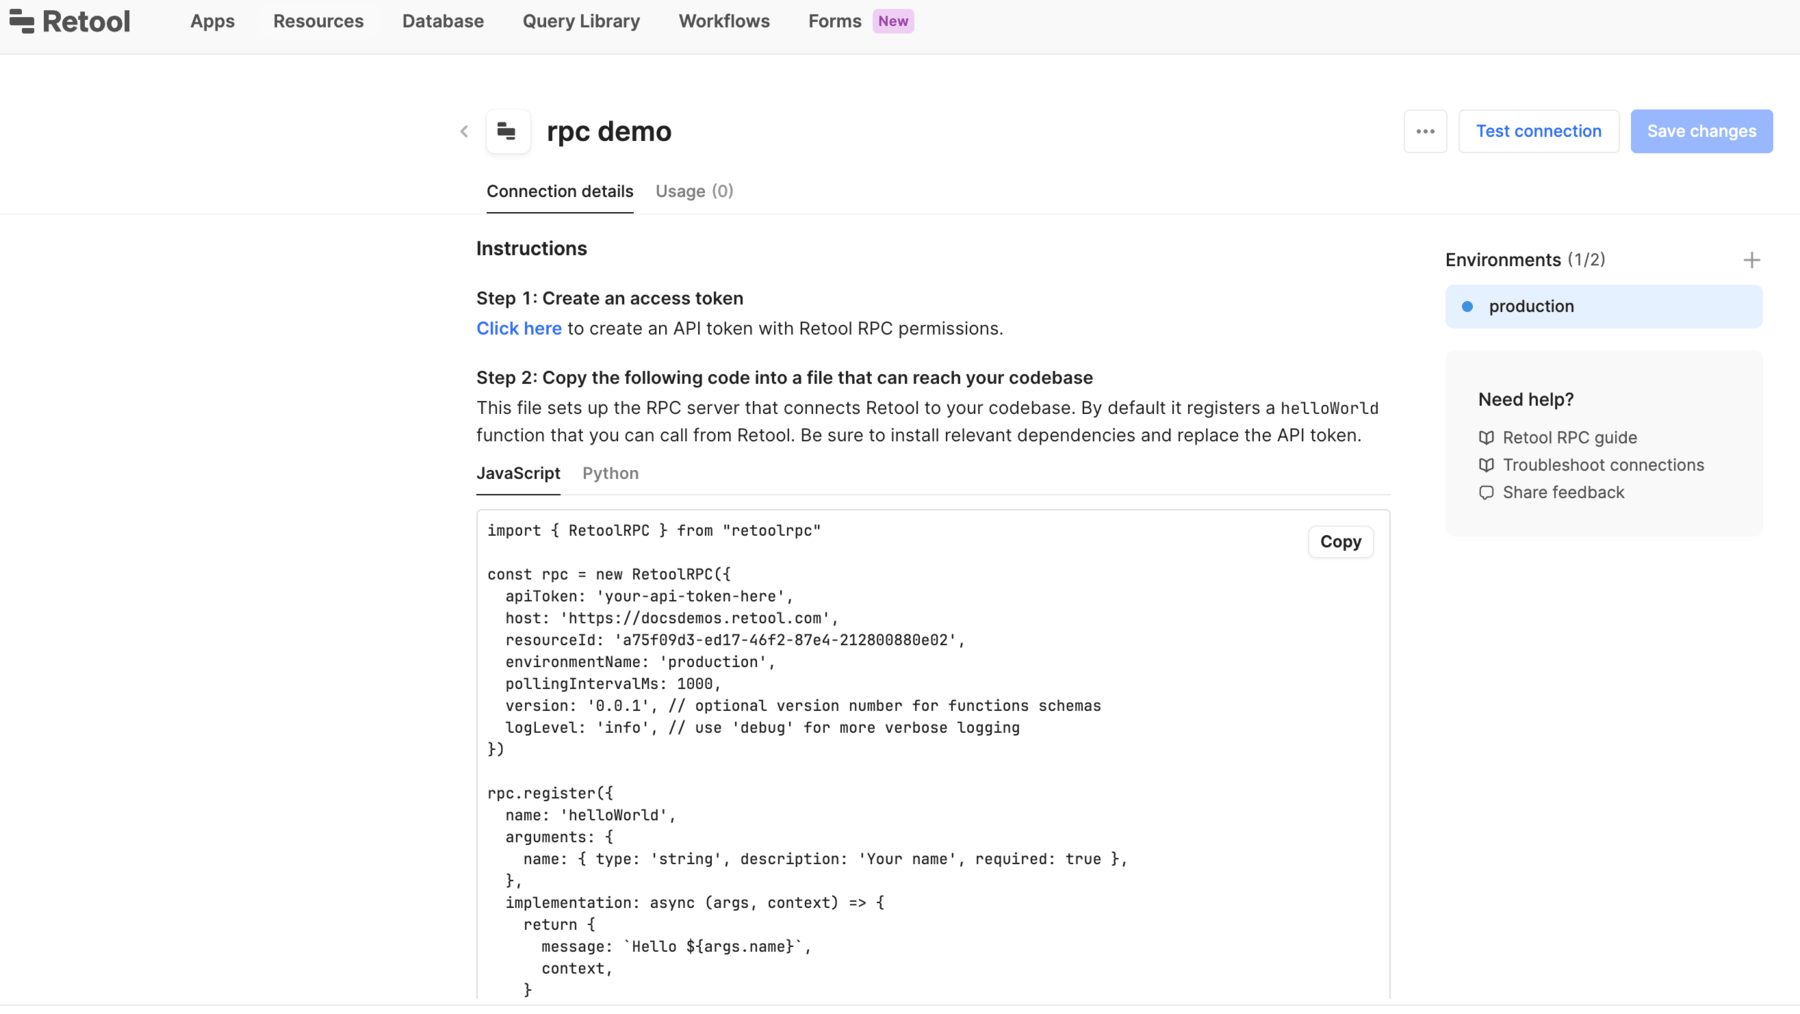Add a new environment with plus icon
The height and width of the screenshot is (1014, 1800).
(1751, 260)
